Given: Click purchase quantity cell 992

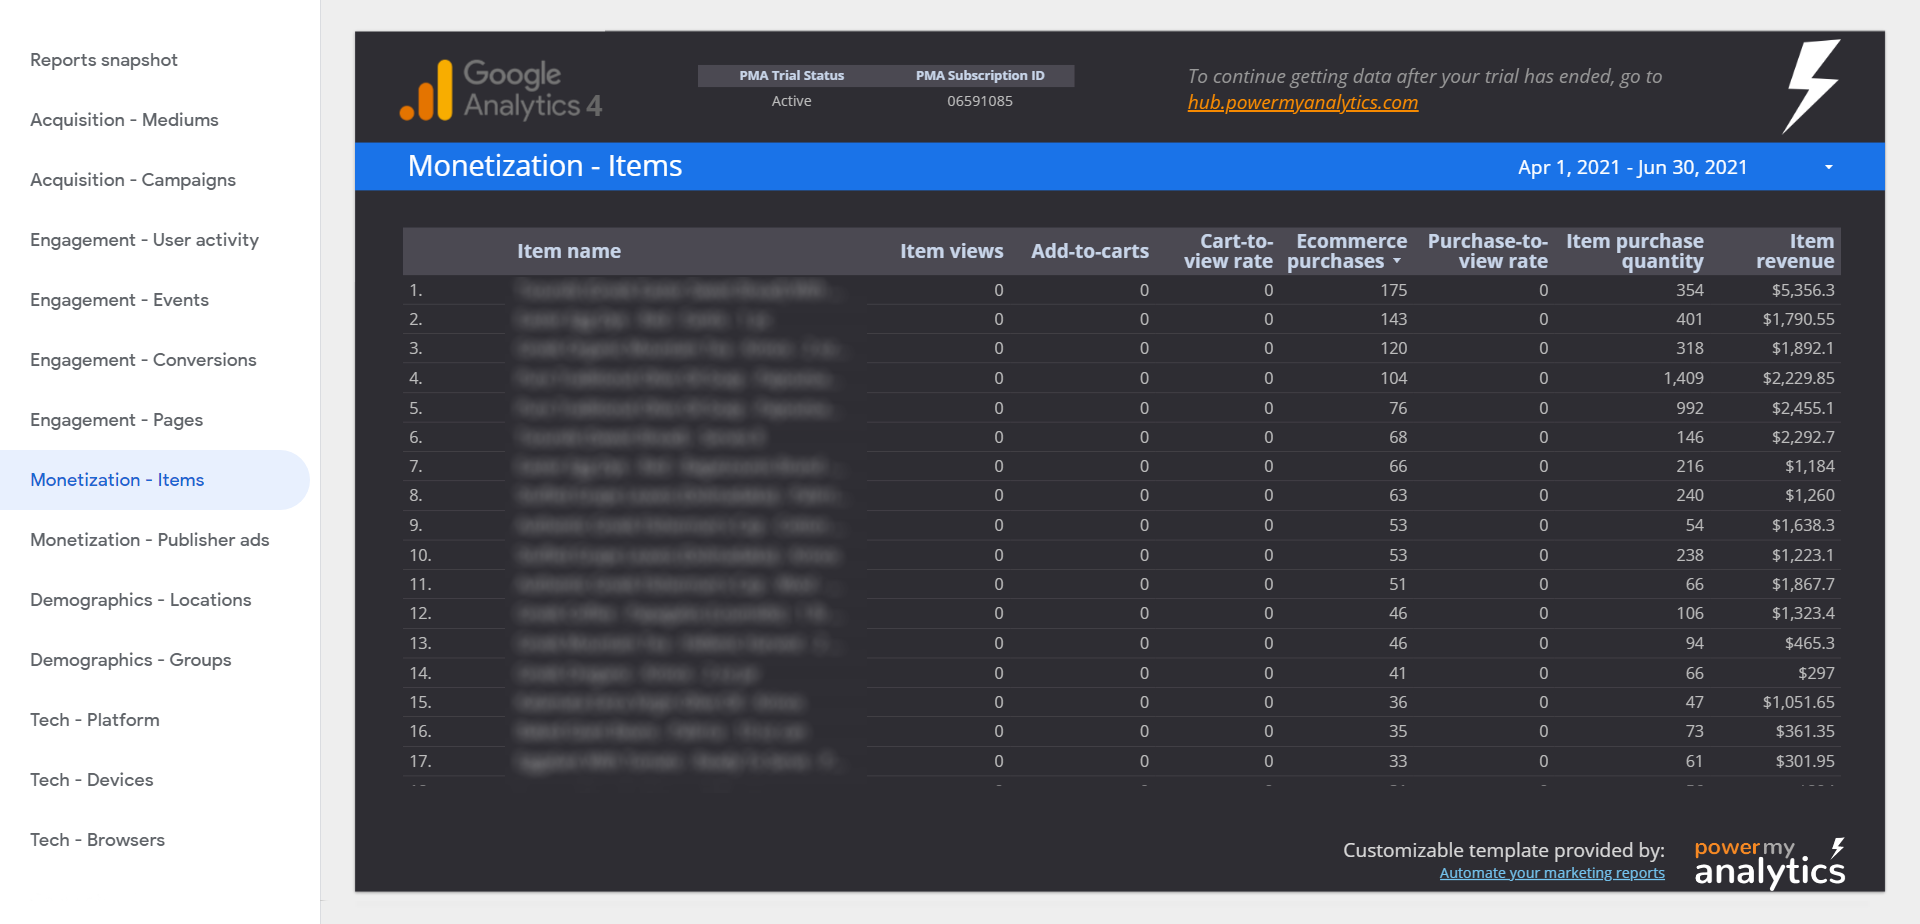Looking at the screenshot, I should 1690,408.
